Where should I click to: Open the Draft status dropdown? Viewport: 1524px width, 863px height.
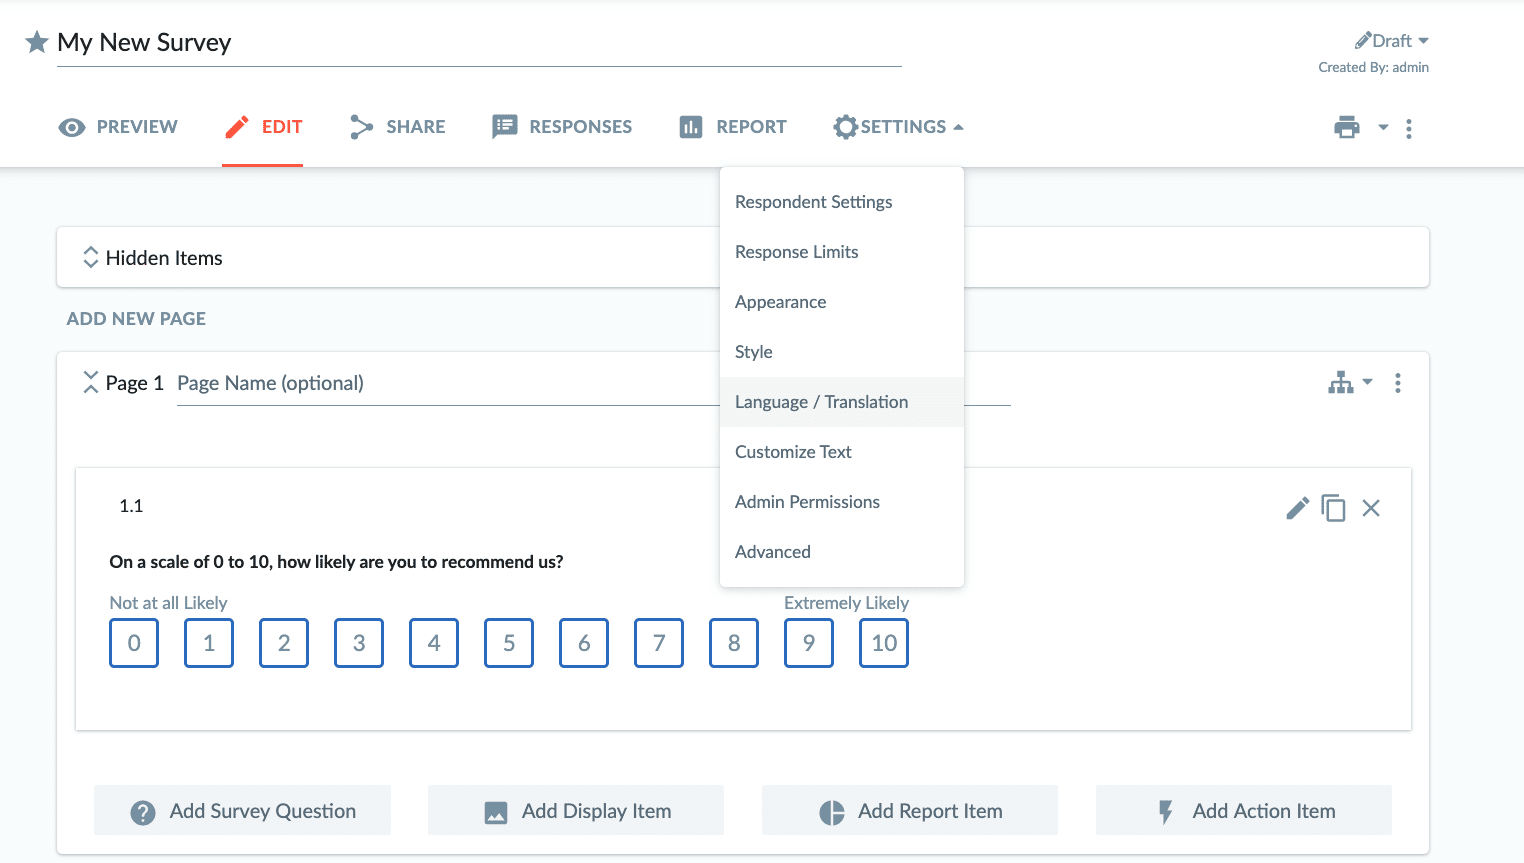pyautogui.click(x=1392, y=40)
